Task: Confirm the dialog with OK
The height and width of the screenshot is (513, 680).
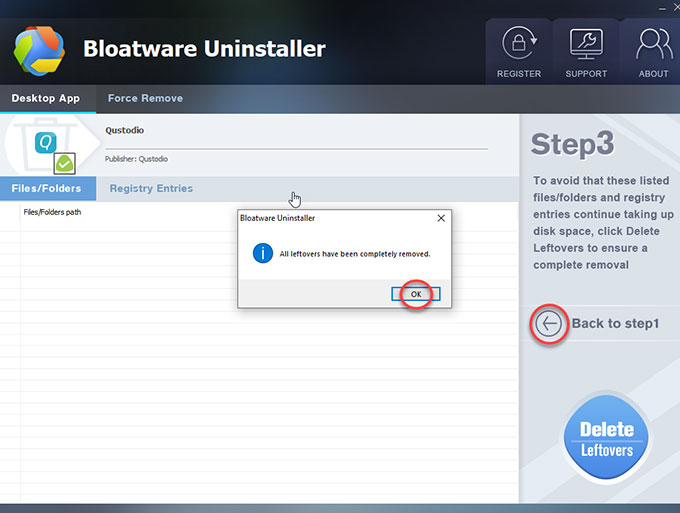Action: [x=416, y=294]
